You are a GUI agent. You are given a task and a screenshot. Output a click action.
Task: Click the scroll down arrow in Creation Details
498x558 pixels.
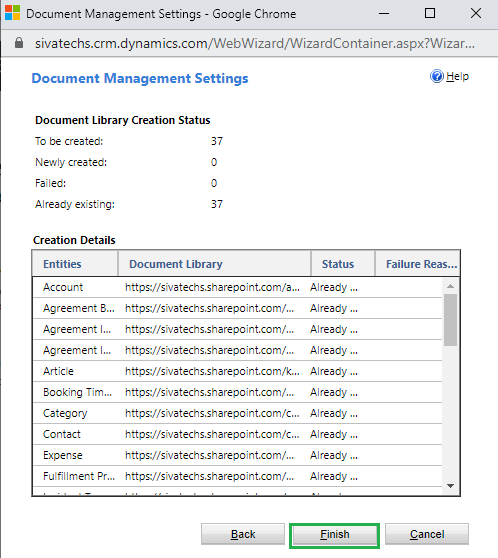[x=450, y=486]
